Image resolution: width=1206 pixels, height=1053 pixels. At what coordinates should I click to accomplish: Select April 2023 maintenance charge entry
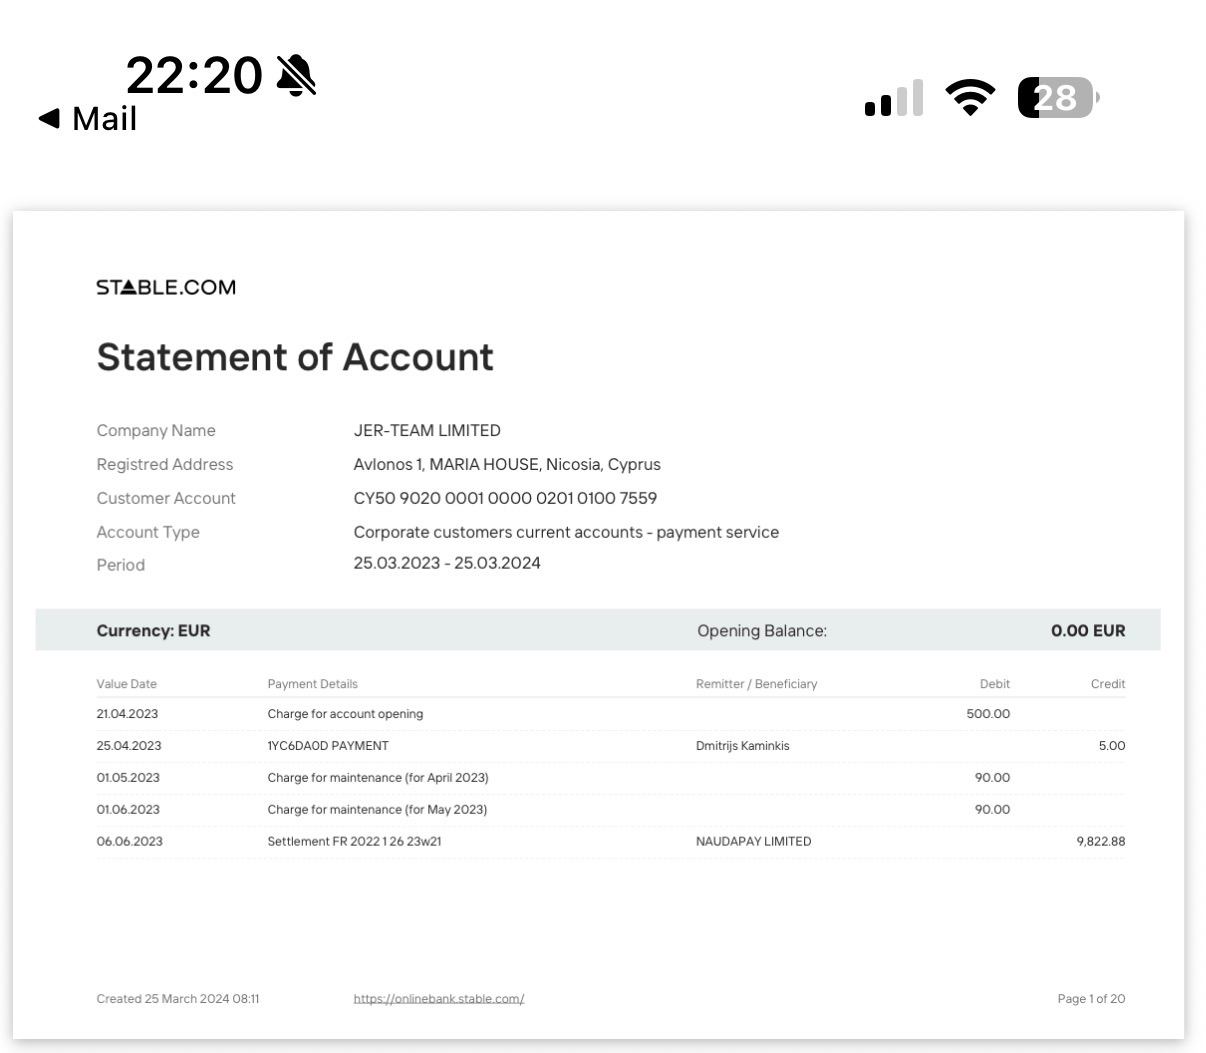click(x=378, y=778)
